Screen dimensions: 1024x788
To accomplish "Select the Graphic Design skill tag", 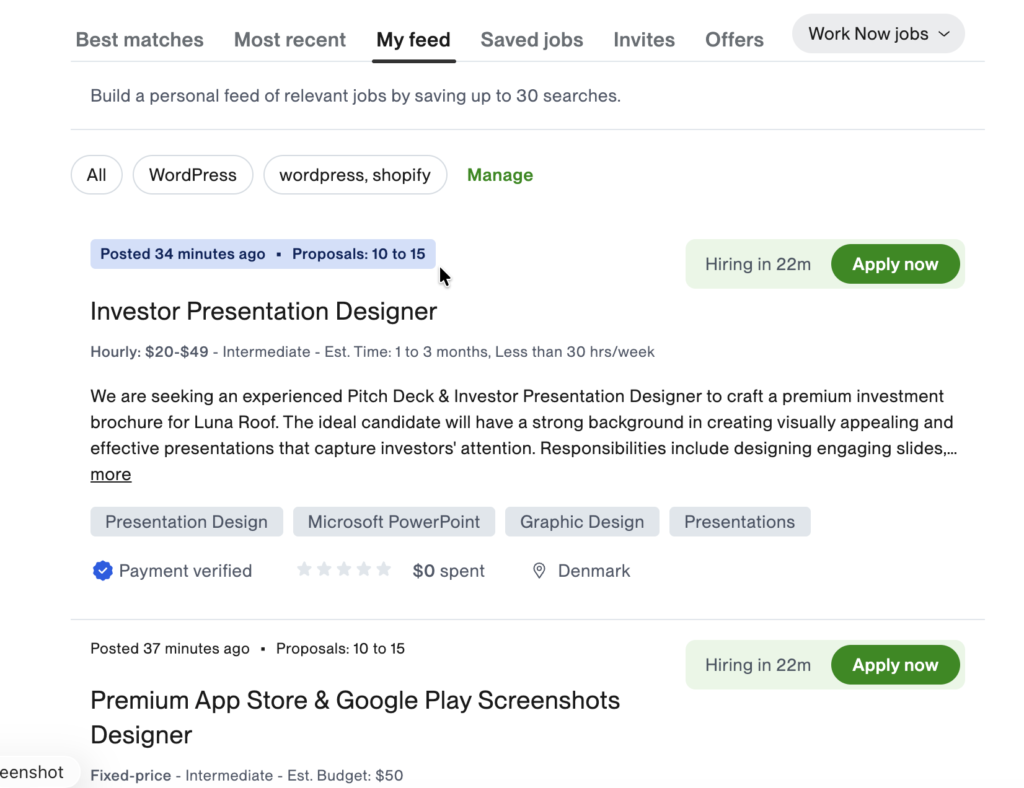I will (x=582, y=522).
